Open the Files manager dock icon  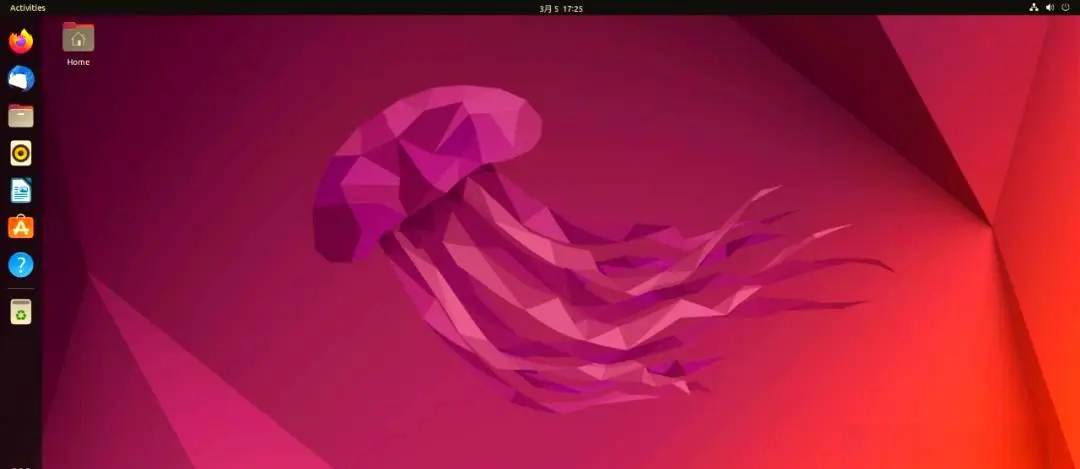(x=21, y=116)
